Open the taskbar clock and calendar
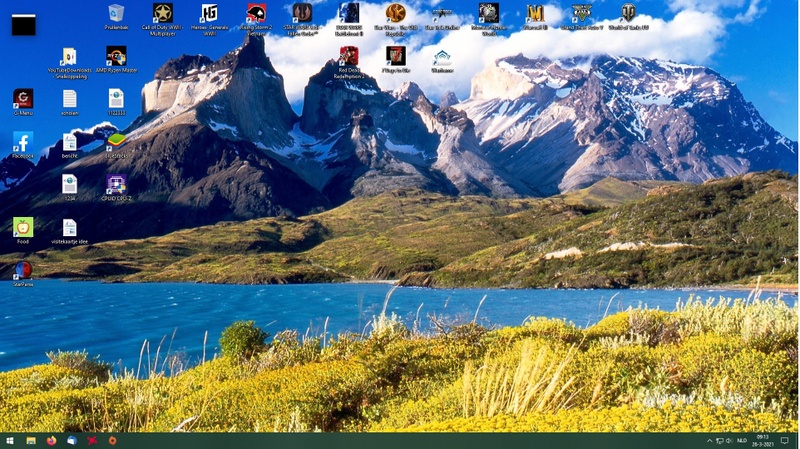Viewport: 800px width, 449px height. [x=762, y=441]
